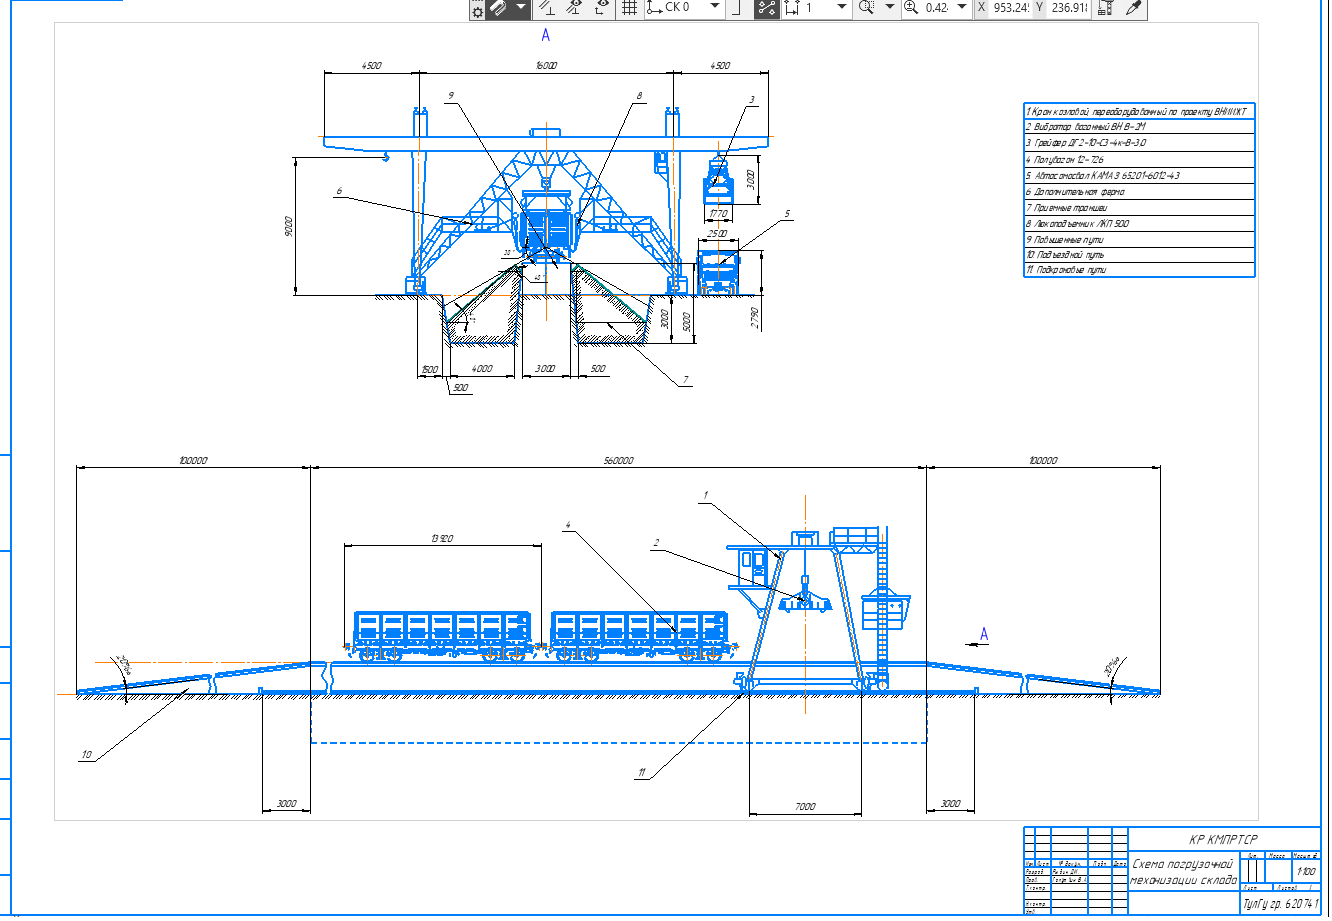1332x921 pixels.
Task: Select legend row '5 Автосамосвал КАМАЗ'
Action: point(1139,175)
